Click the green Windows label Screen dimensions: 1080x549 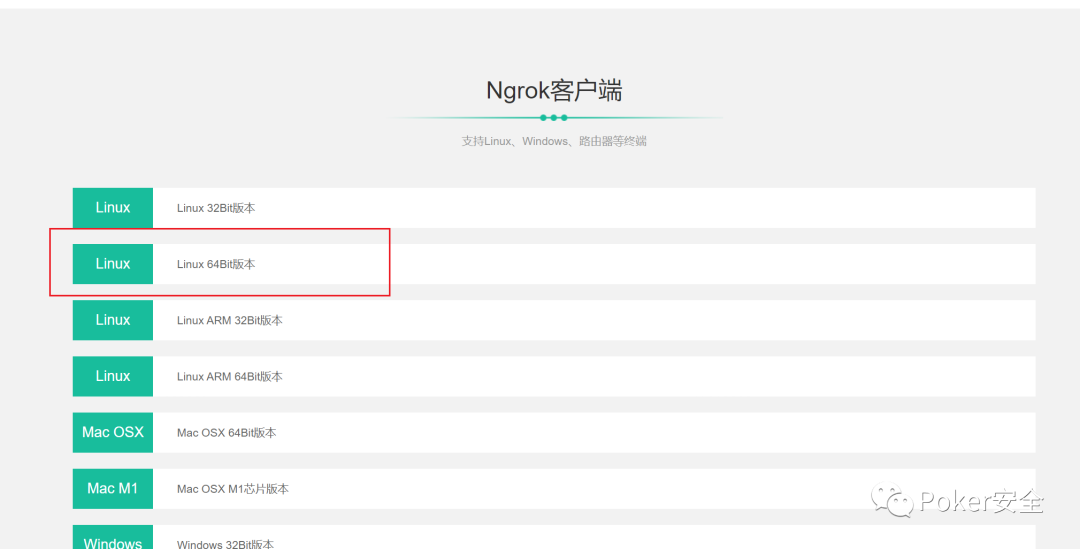[x=113, y=537]
